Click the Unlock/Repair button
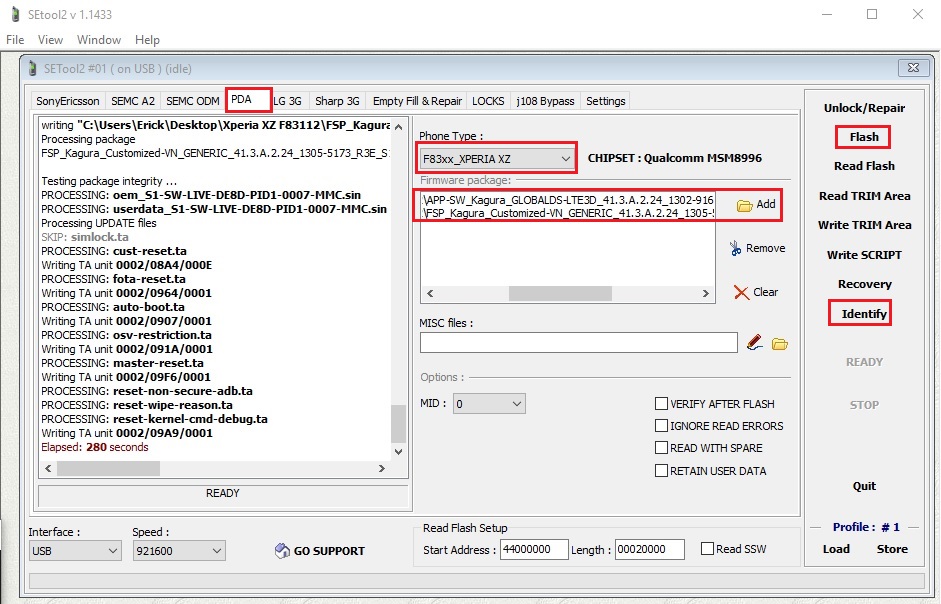This screenshot has height=604, width=941. 864,108
